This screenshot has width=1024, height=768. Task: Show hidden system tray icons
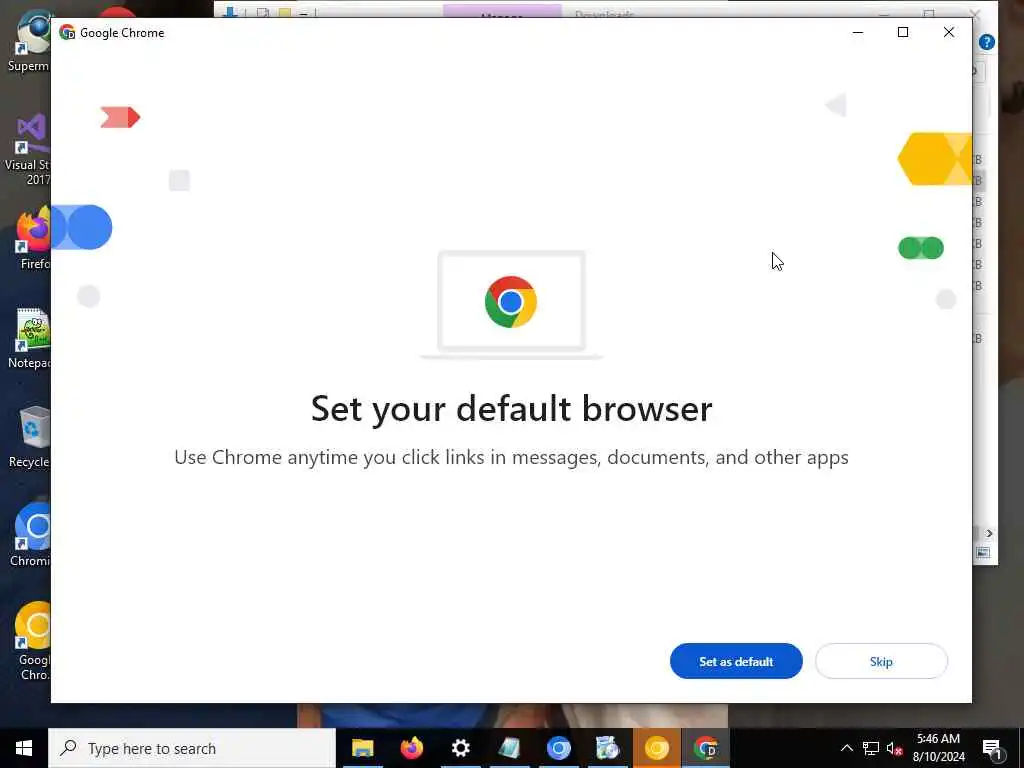coord(846,748)
